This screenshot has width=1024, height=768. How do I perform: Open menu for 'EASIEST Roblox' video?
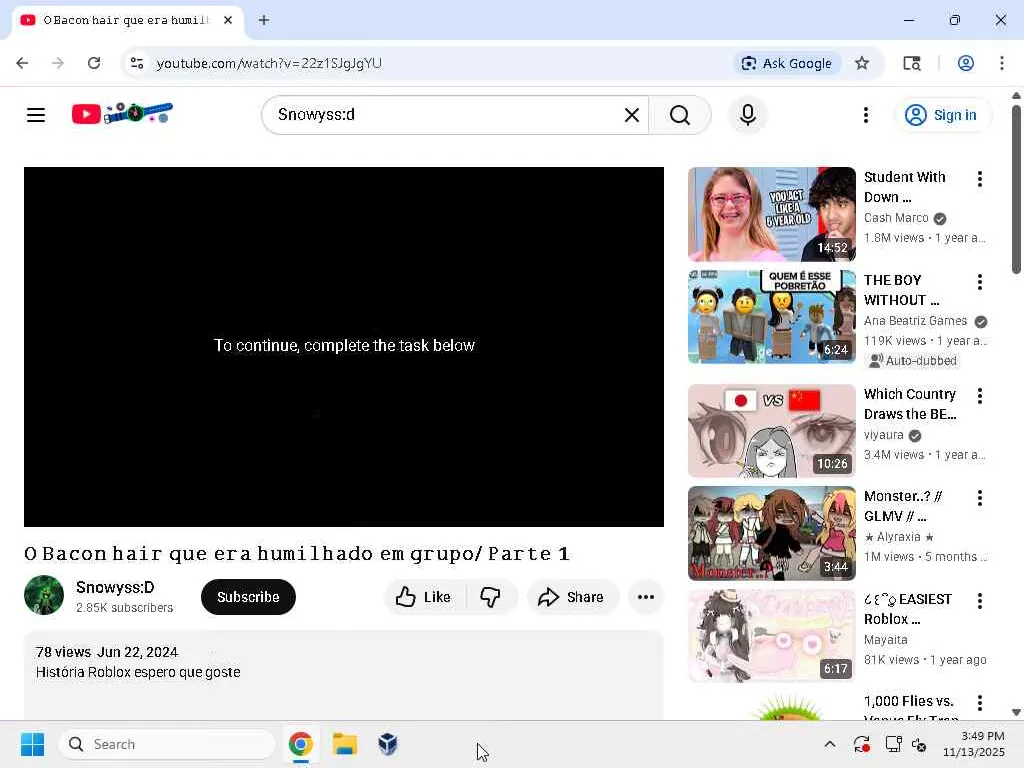[980, 601]
